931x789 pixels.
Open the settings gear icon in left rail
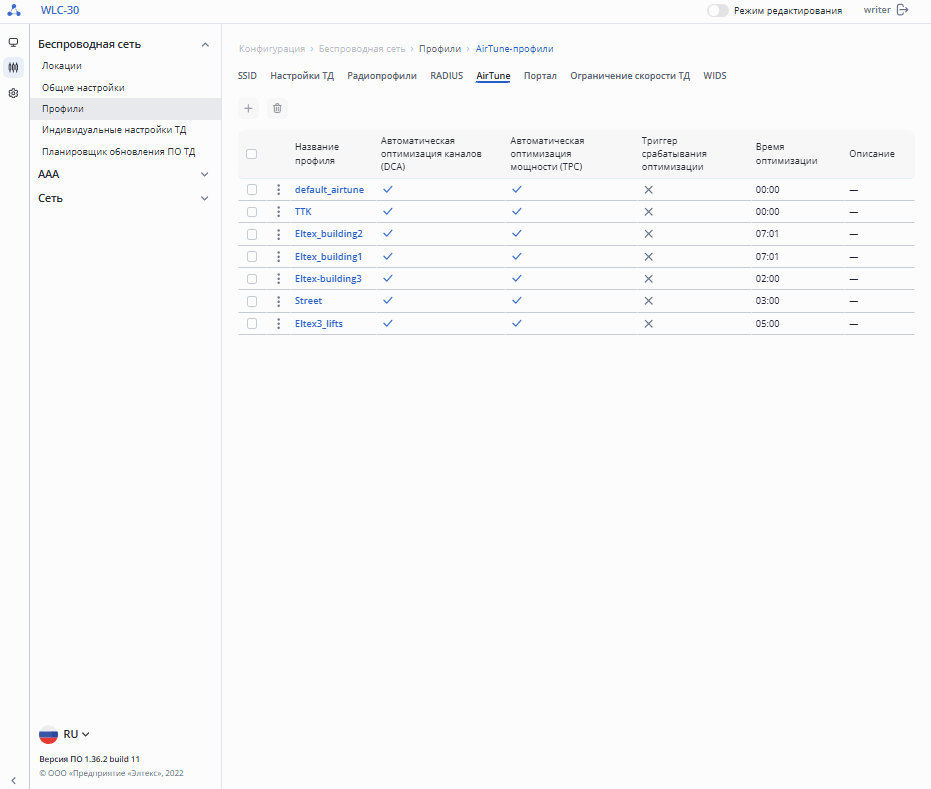tap(14, 93)
